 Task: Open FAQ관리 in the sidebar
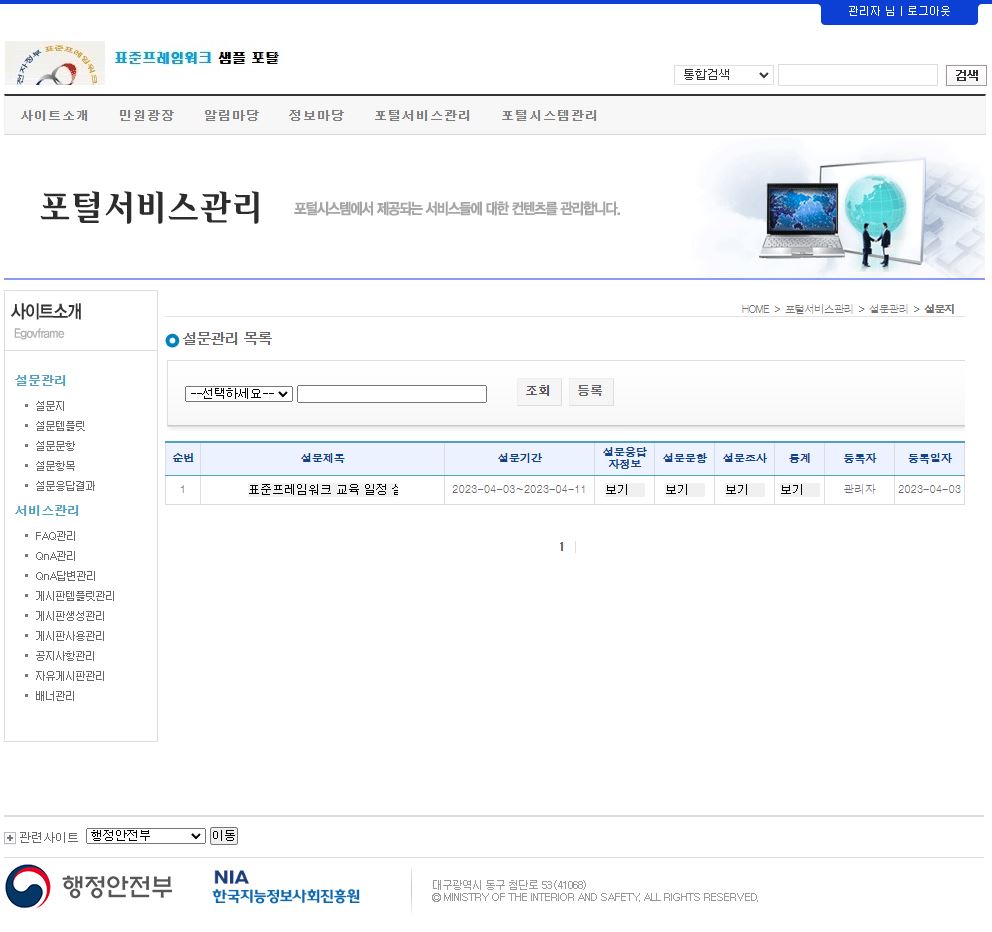[55, 536]
